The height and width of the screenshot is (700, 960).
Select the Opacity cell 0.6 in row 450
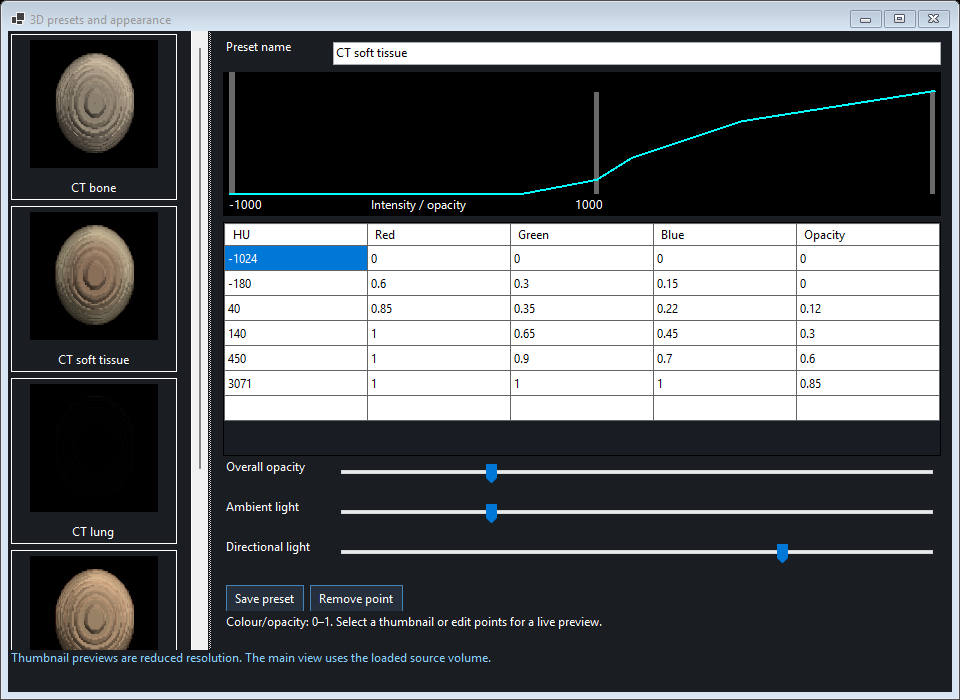point(868,358)
